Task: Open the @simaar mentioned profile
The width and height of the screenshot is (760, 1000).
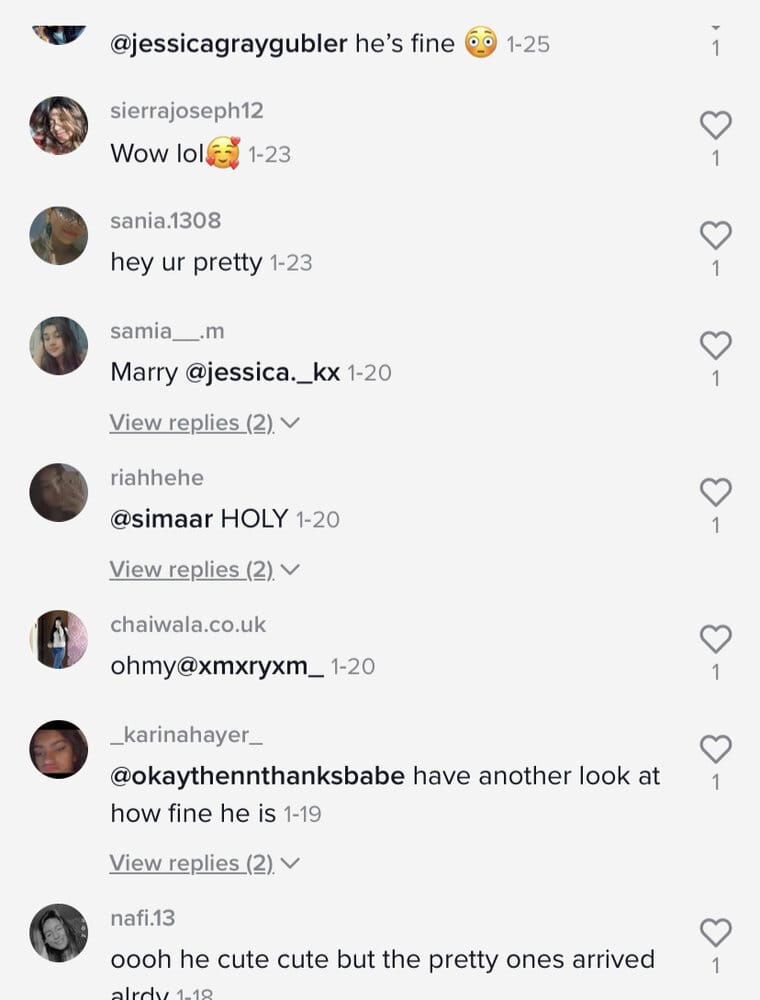Action: pos(161,519)
